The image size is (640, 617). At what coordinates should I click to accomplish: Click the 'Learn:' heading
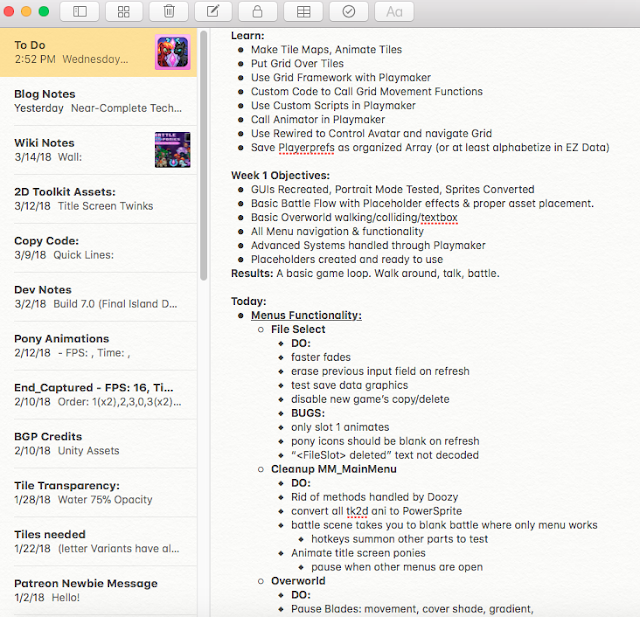point(248,36)
